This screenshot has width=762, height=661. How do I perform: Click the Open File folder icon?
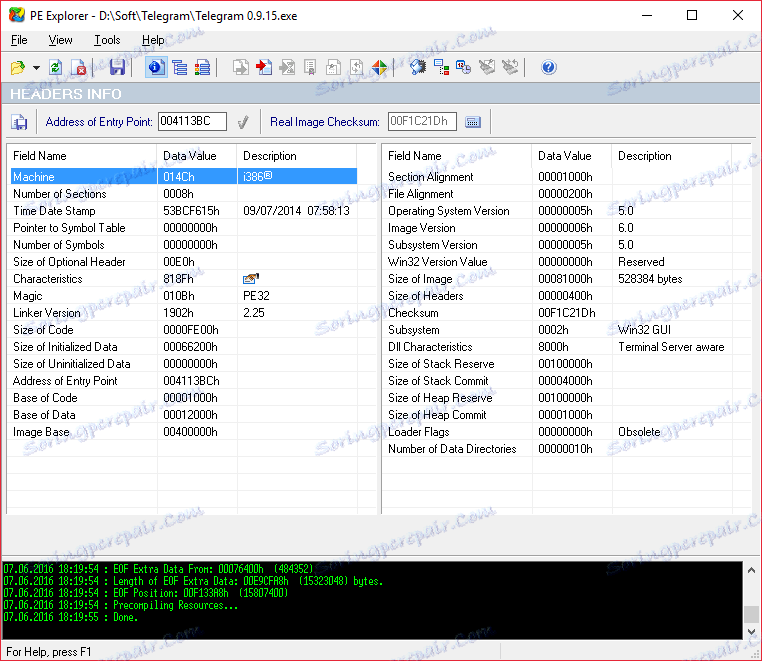click(x=18, y=68)
